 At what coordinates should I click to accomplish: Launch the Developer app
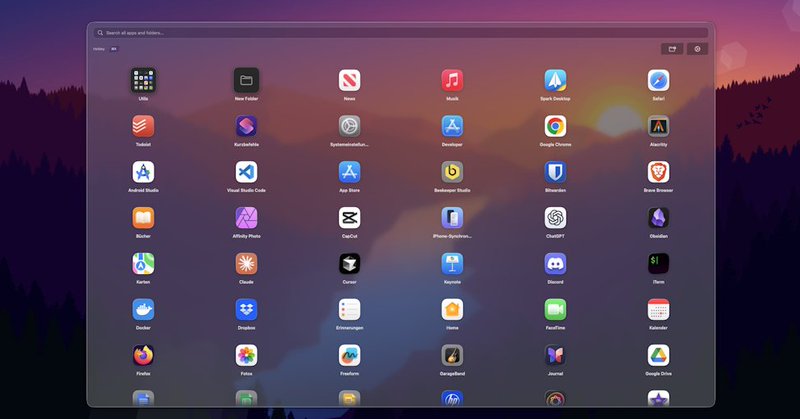(x=453, y=126)
